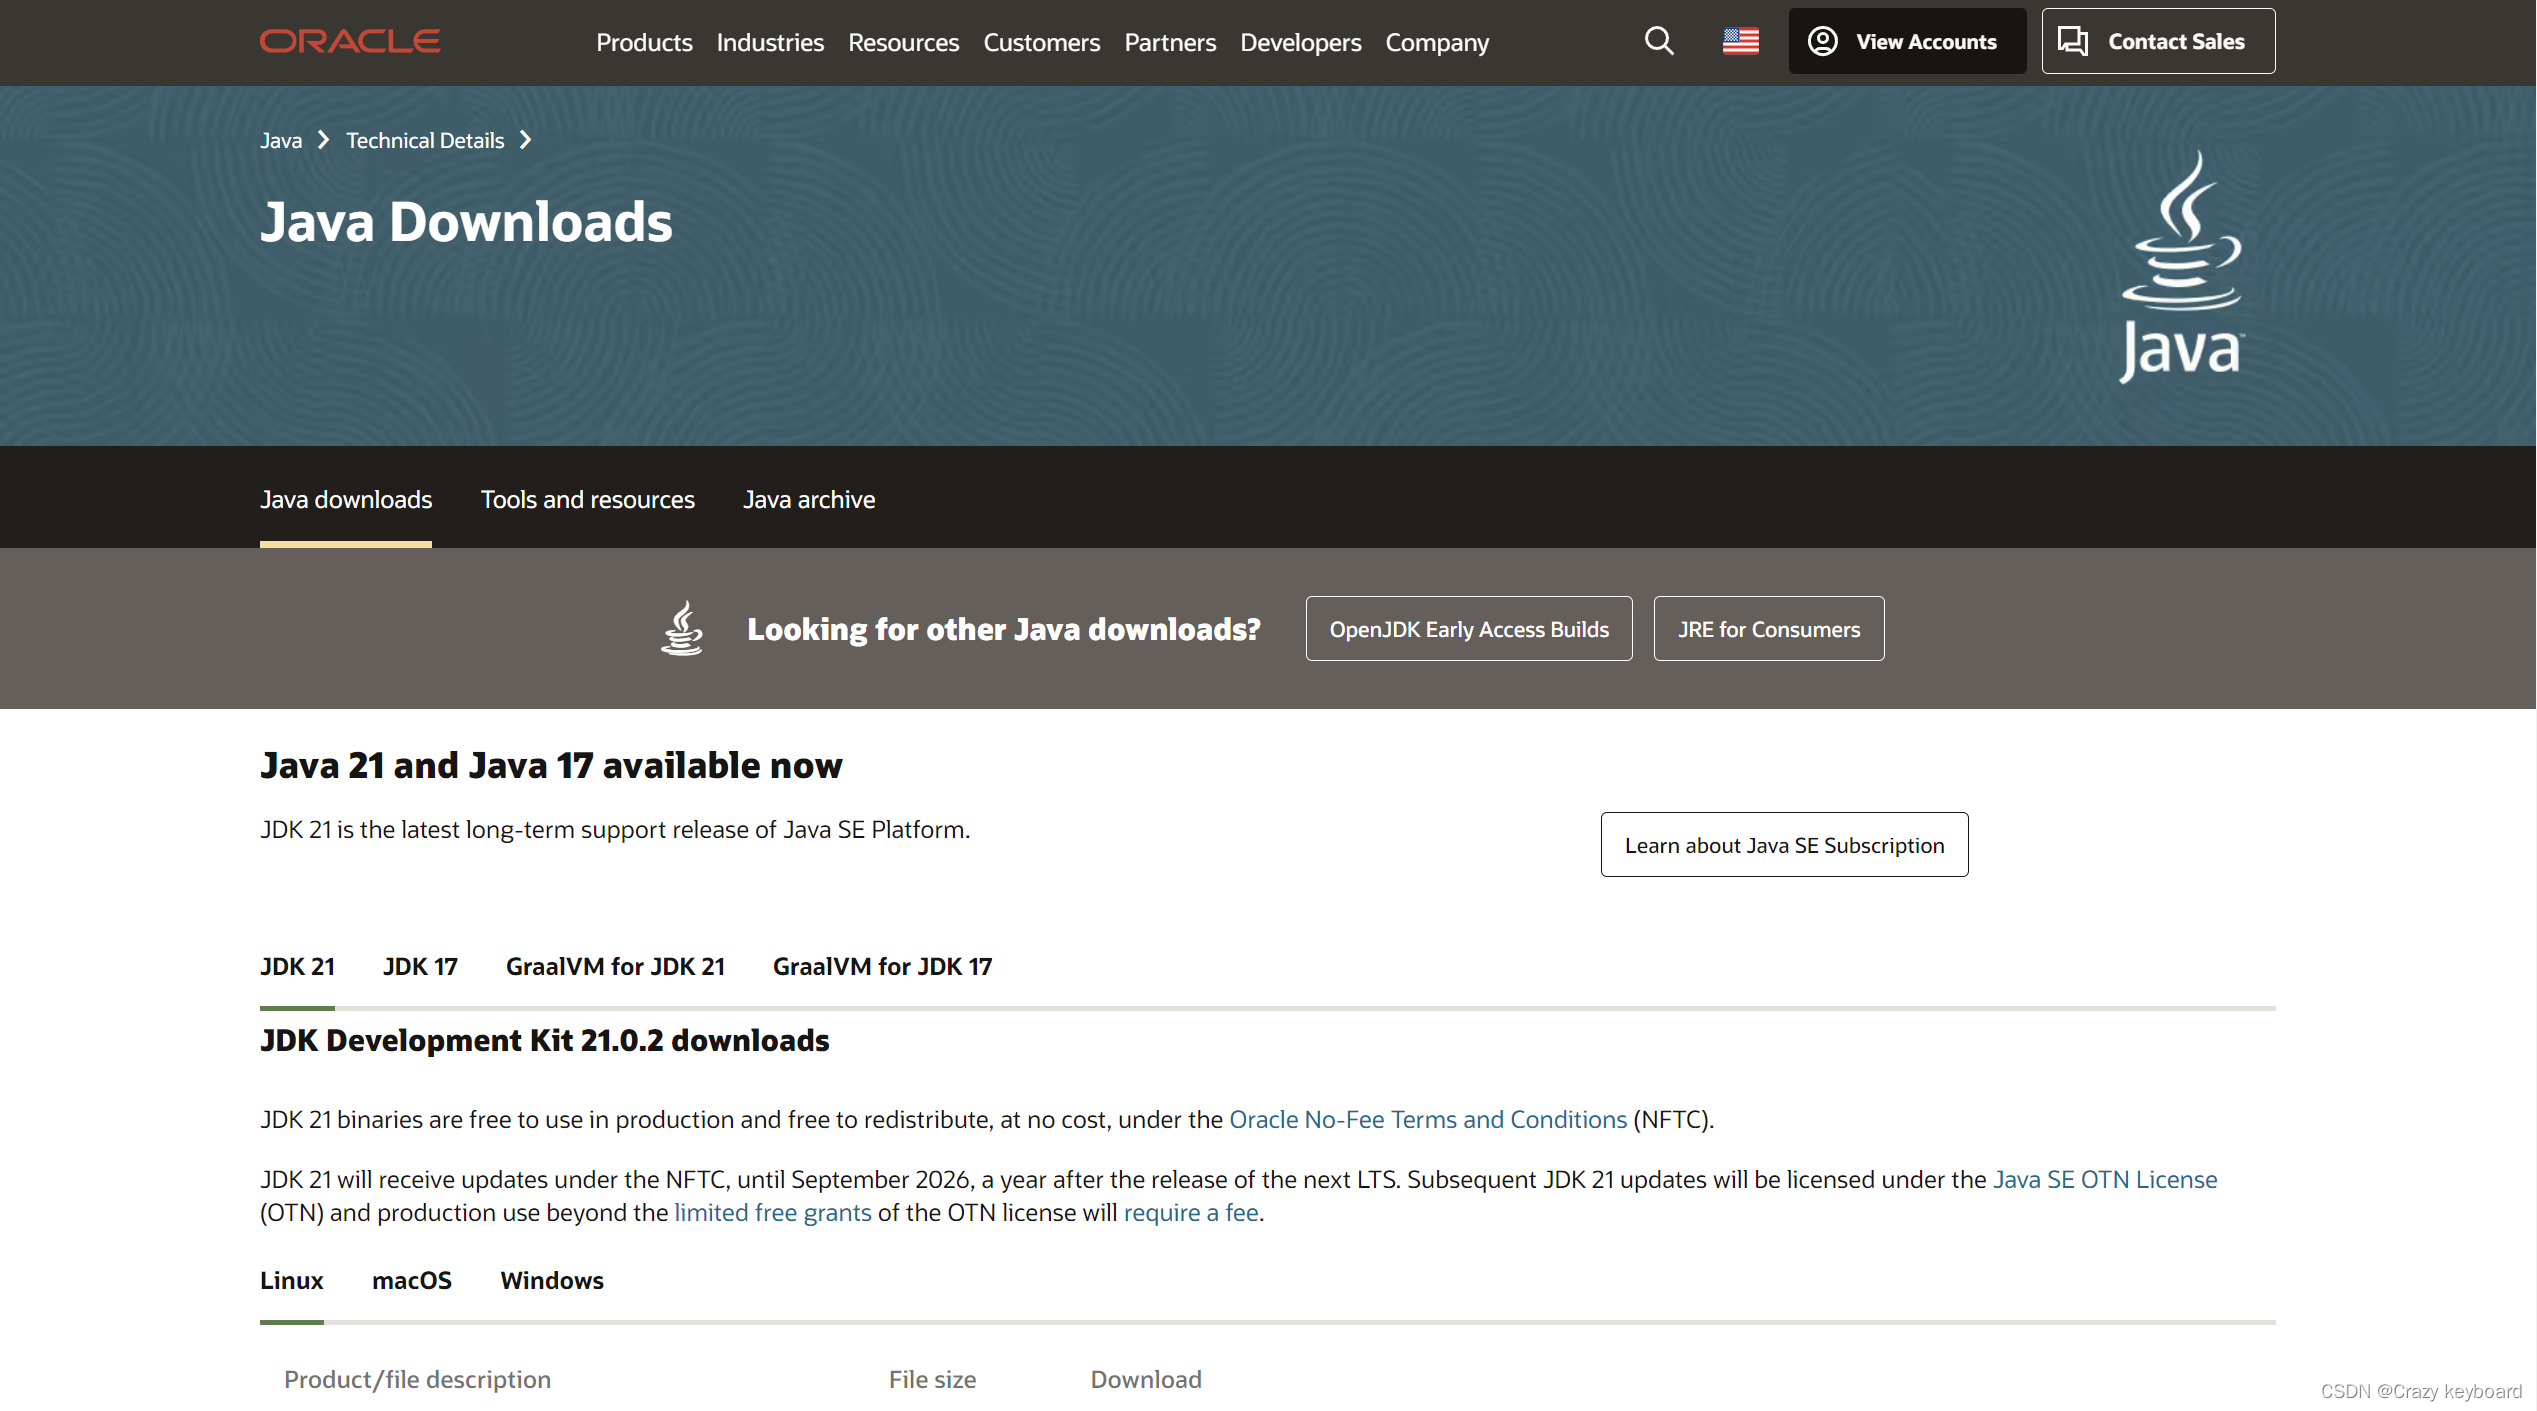Select the Windows platform tab
Image resolution: width=2537 pixels, height=1411 pixels.
[552, 1280]
